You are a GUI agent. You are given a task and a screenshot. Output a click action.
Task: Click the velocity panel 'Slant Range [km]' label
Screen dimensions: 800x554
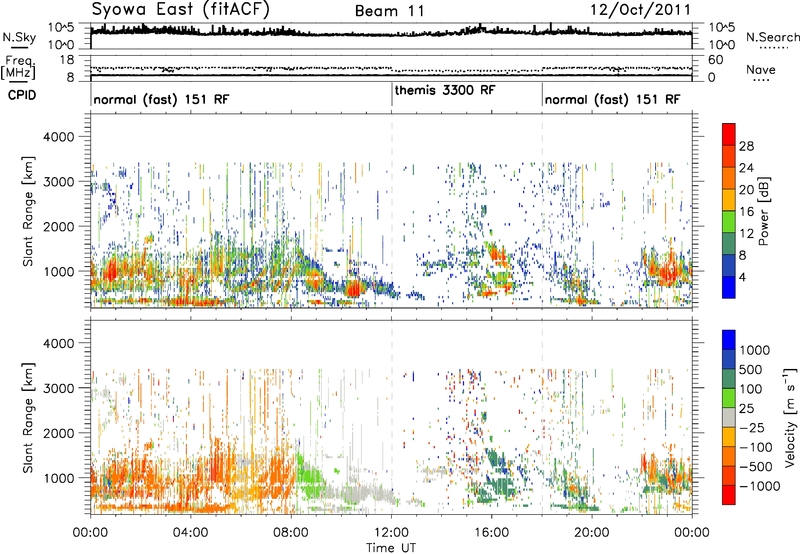click(29, 418)
